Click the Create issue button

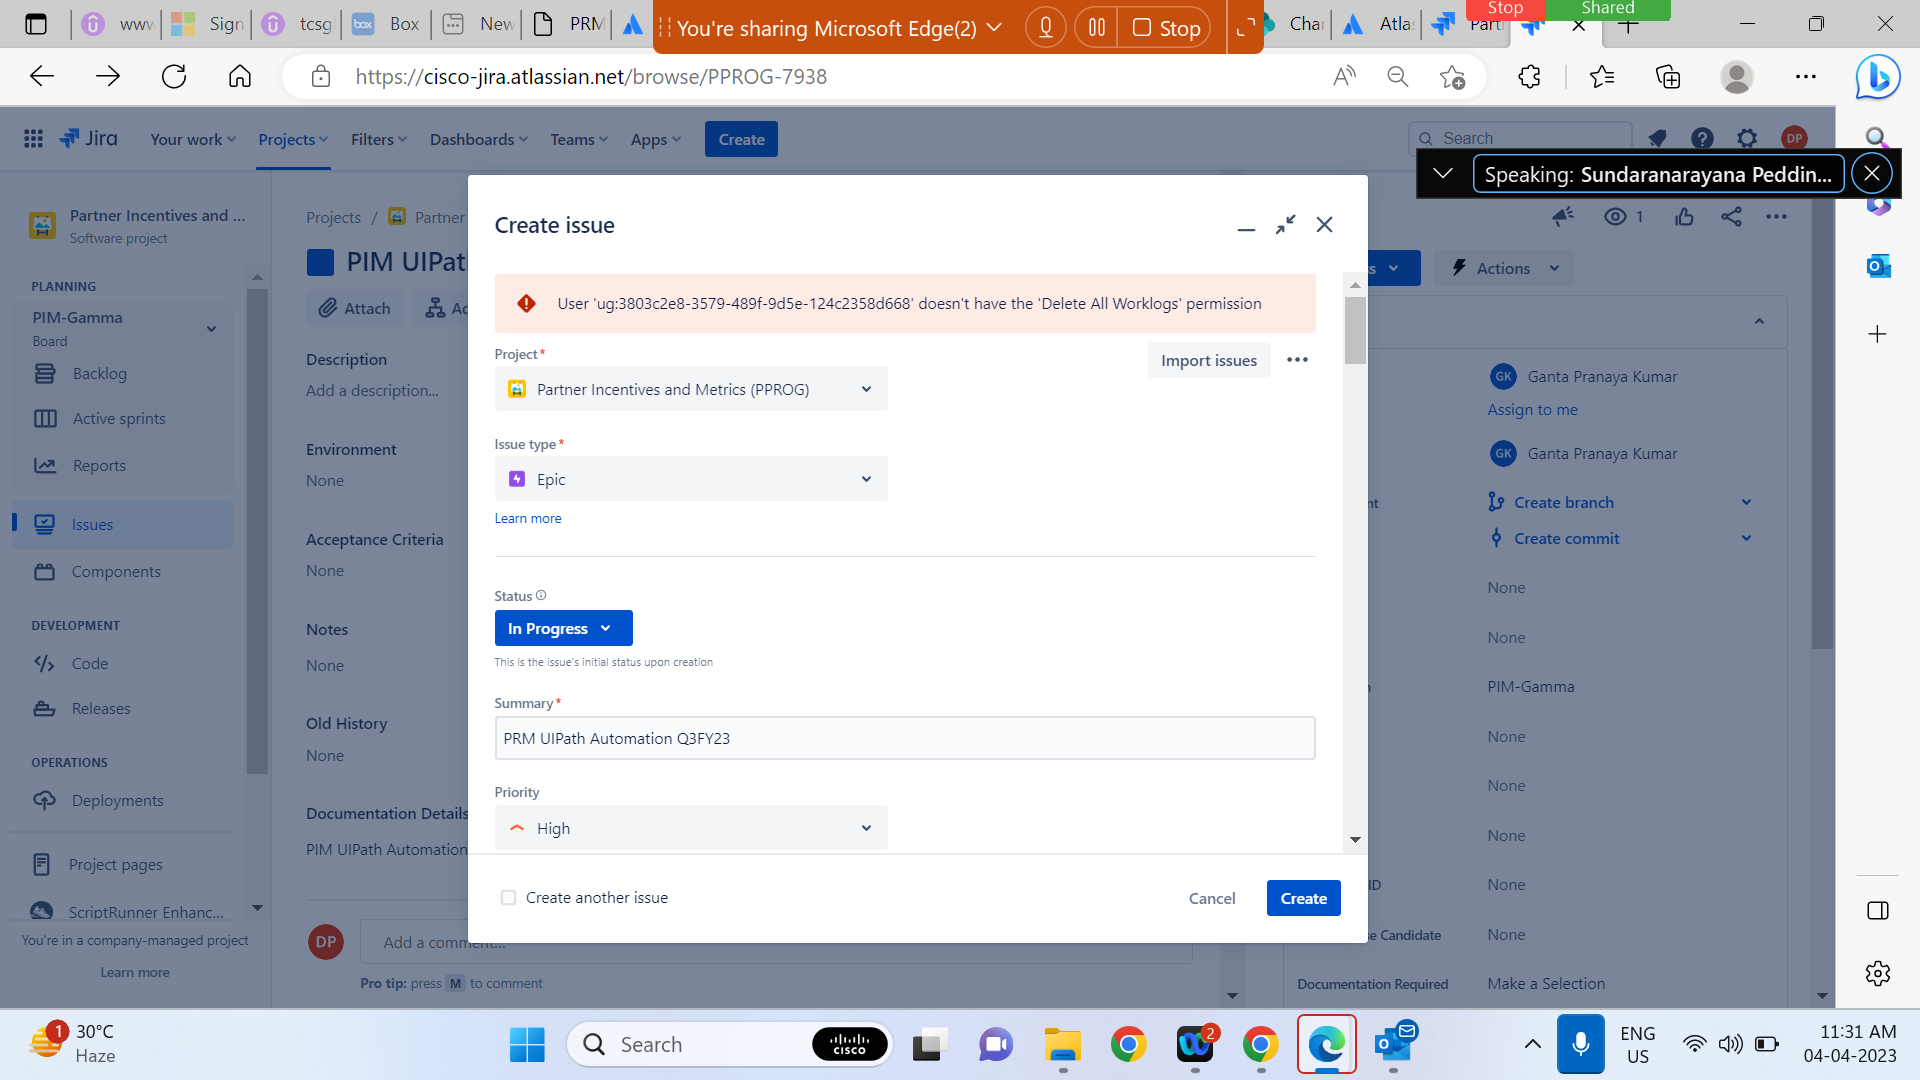pyautogui.click(x=1303, y=898)
